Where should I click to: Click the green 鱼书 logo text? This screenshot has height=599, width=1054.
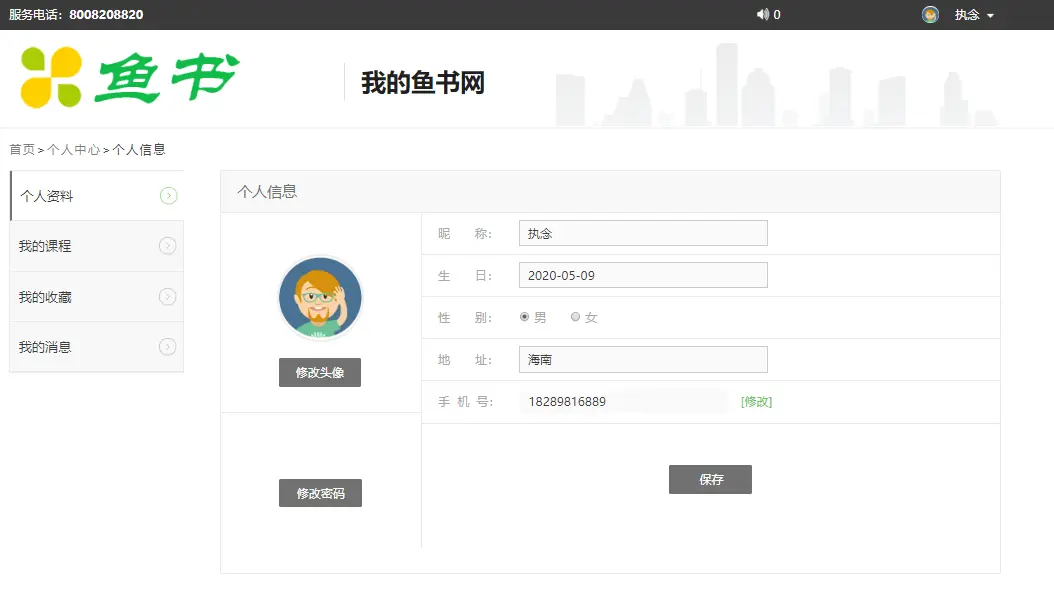point(167,77)
